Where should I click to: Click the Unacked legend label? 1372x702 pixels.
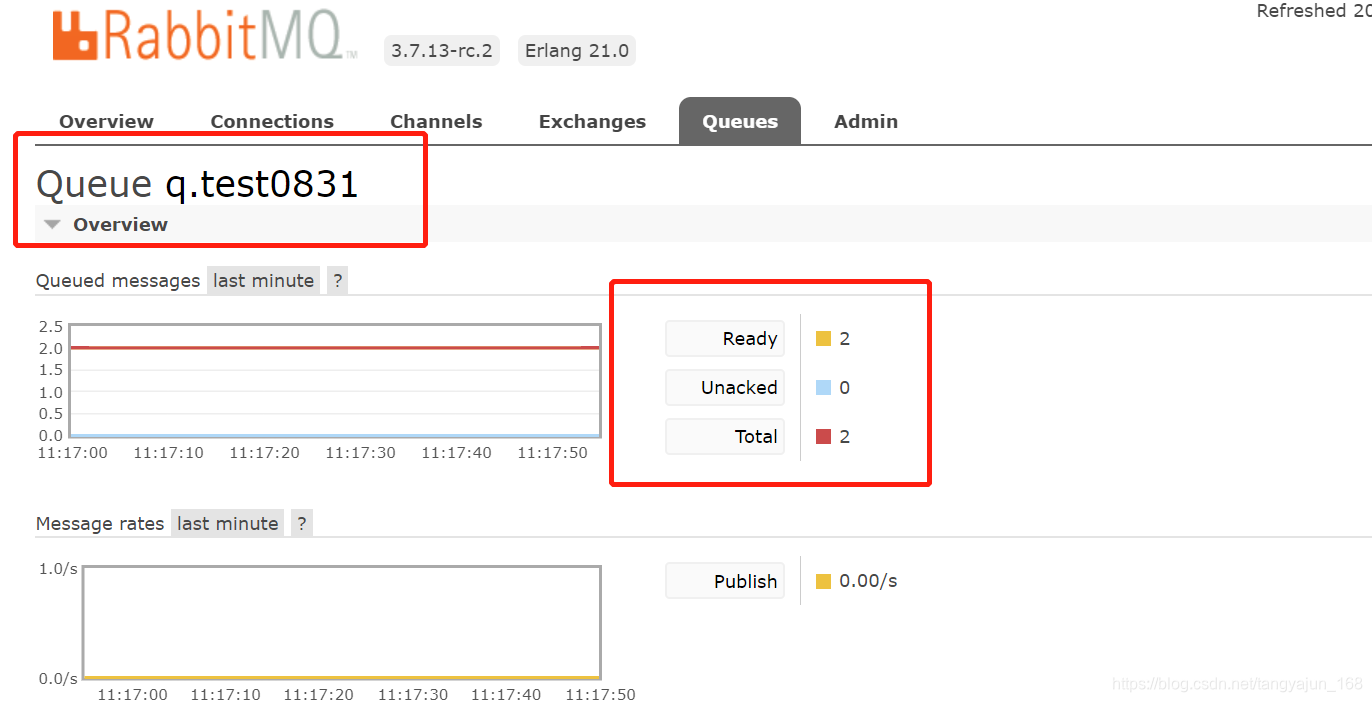tap(725, 388)
